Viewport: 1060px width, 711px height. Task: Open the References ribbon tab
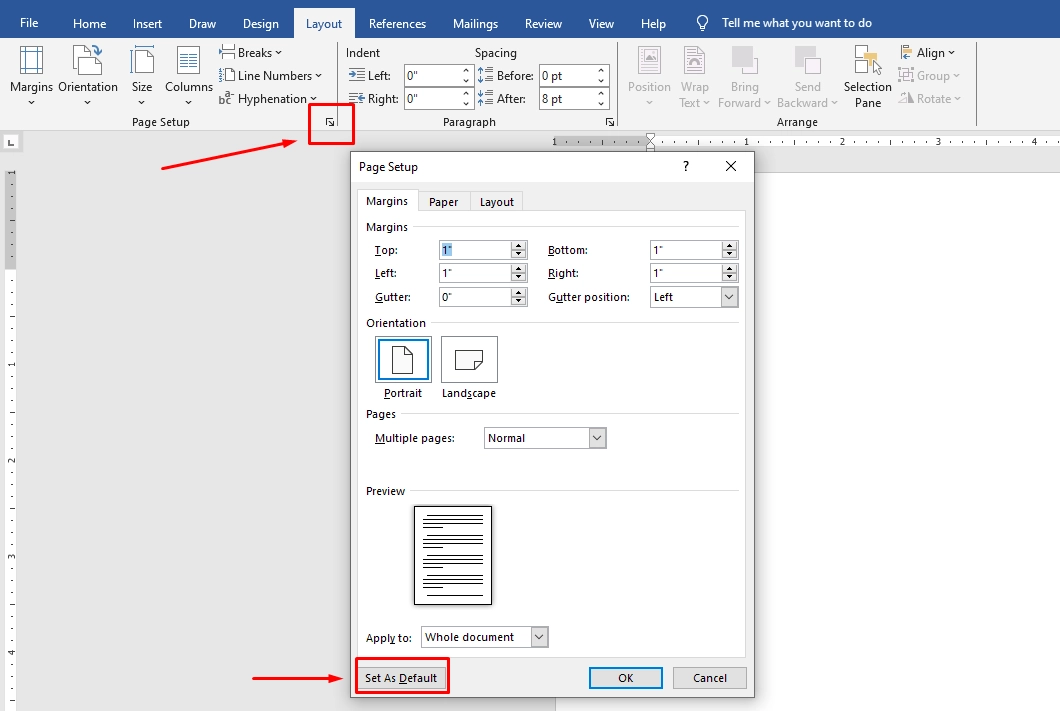pos(397,22)
